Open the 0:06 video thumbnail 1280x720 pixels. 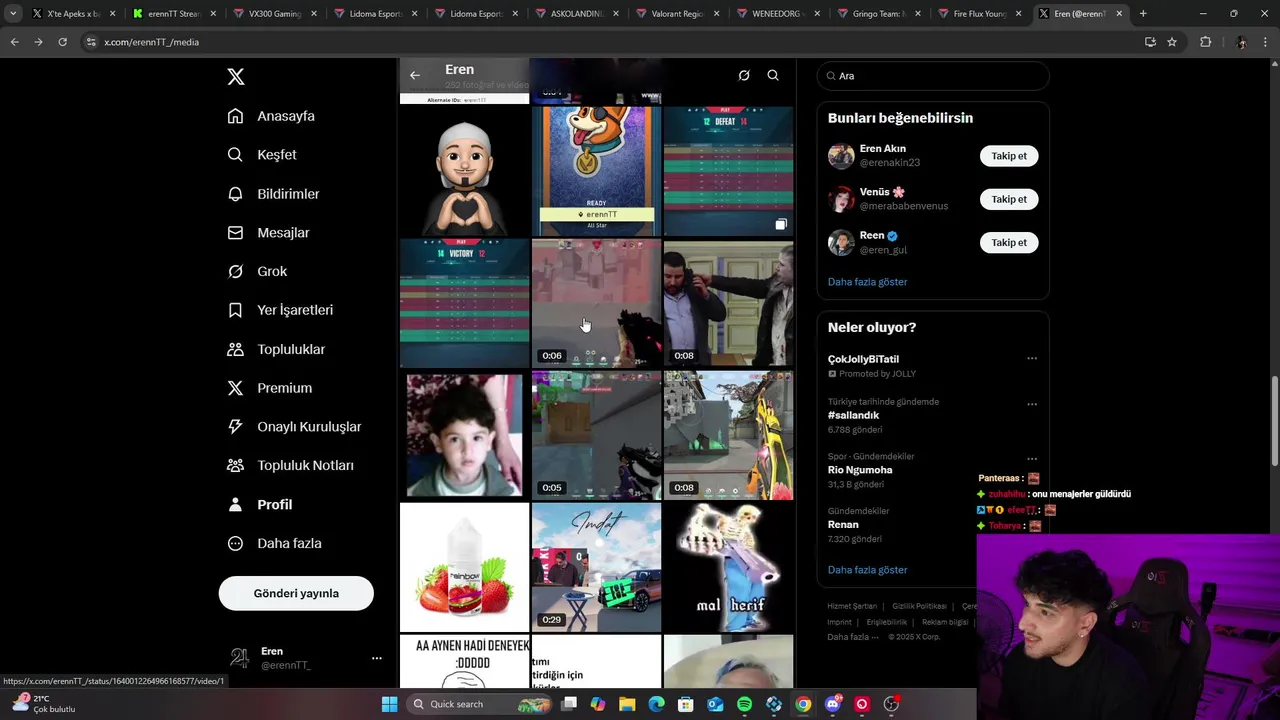click(x=596, y=303)
